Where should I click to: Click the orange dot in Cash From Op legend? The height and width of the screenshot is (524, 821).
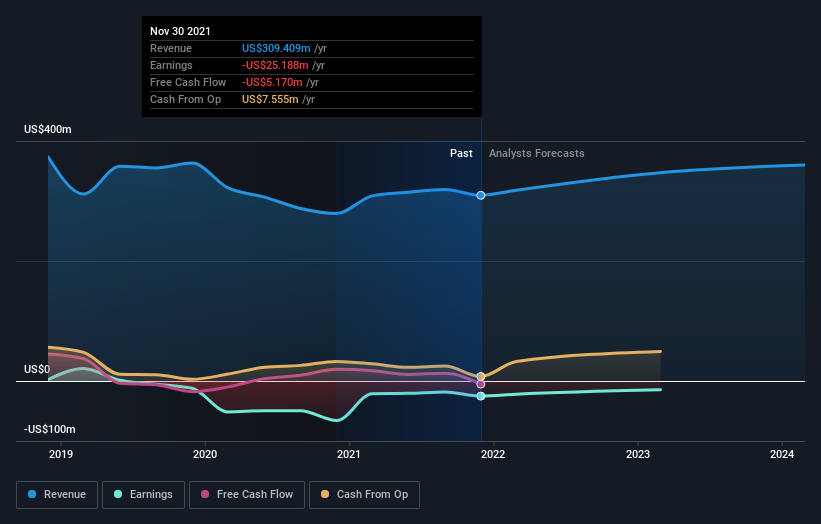[x=325, y=494]
